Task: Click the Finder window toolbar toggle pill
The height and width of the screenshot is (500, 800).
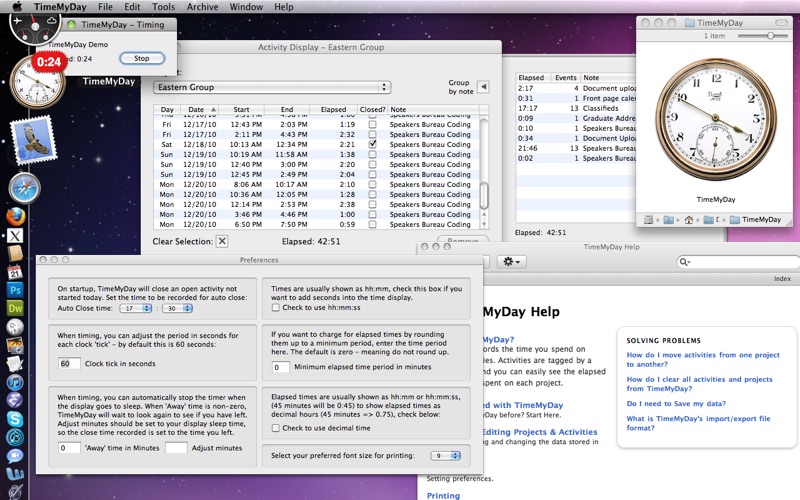Action: [x=781, y=22]
